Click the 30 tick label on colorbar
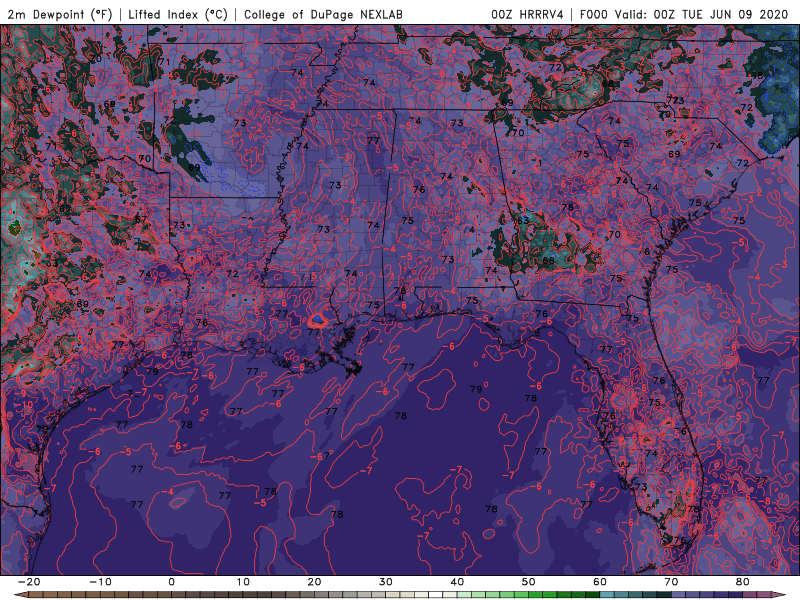This screenshot has width=800, height=600. (386, 582)
